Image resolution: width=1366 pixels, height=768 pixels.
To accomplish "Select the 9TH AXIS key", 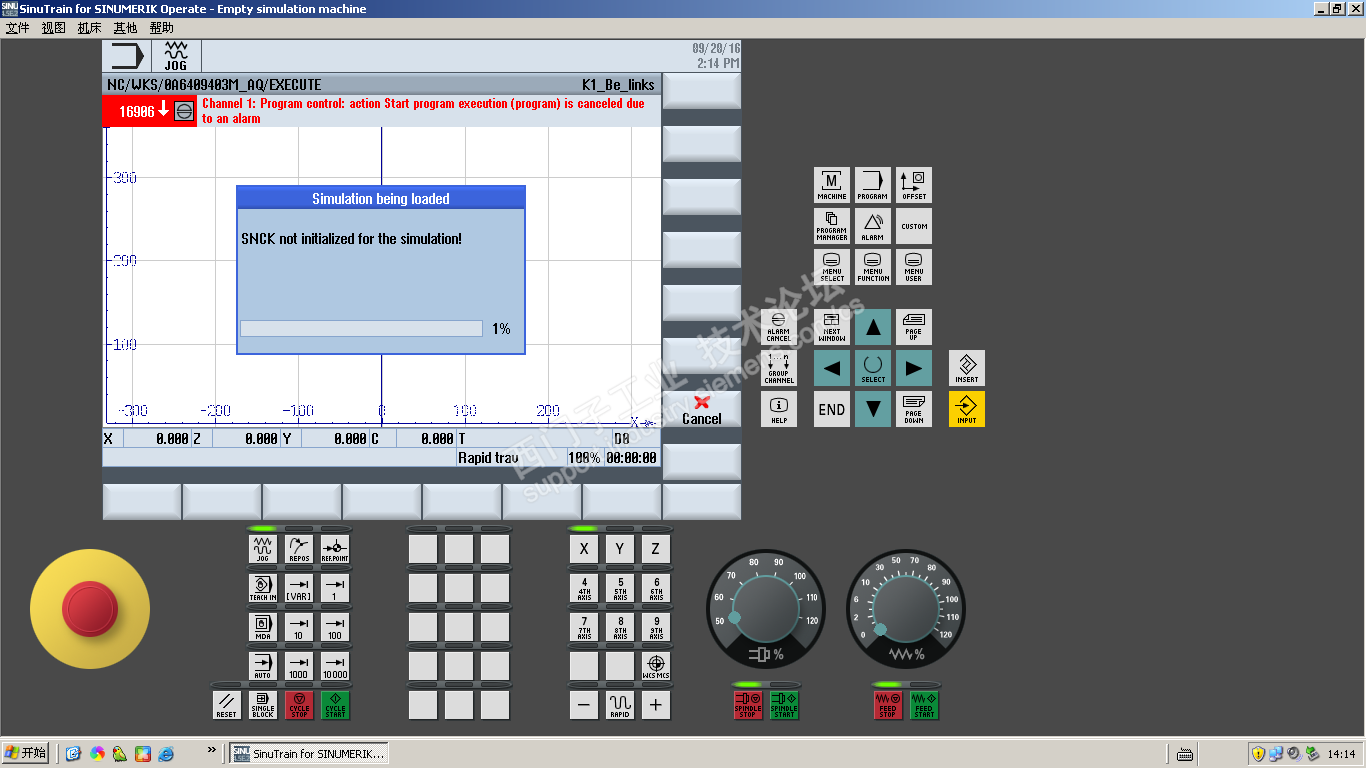I will tap(656, 627).
